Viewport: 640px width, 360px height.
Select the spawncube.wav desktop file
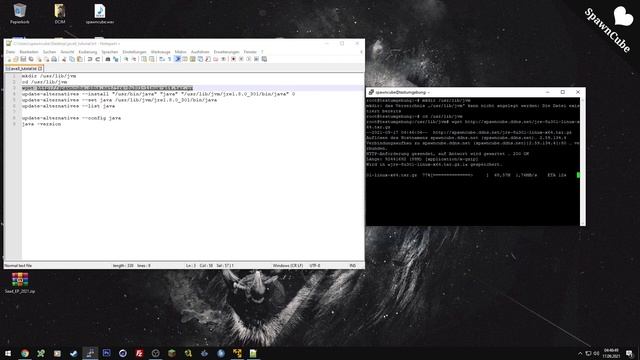click(100, 13)
